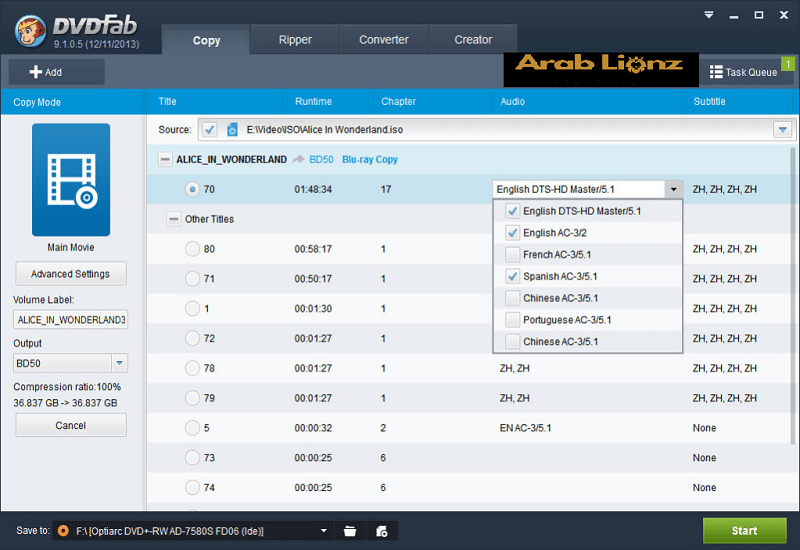
Task: Click subtitle cell ZH, ZH, ZH, ZH for title 70
Action: (724, 189)
